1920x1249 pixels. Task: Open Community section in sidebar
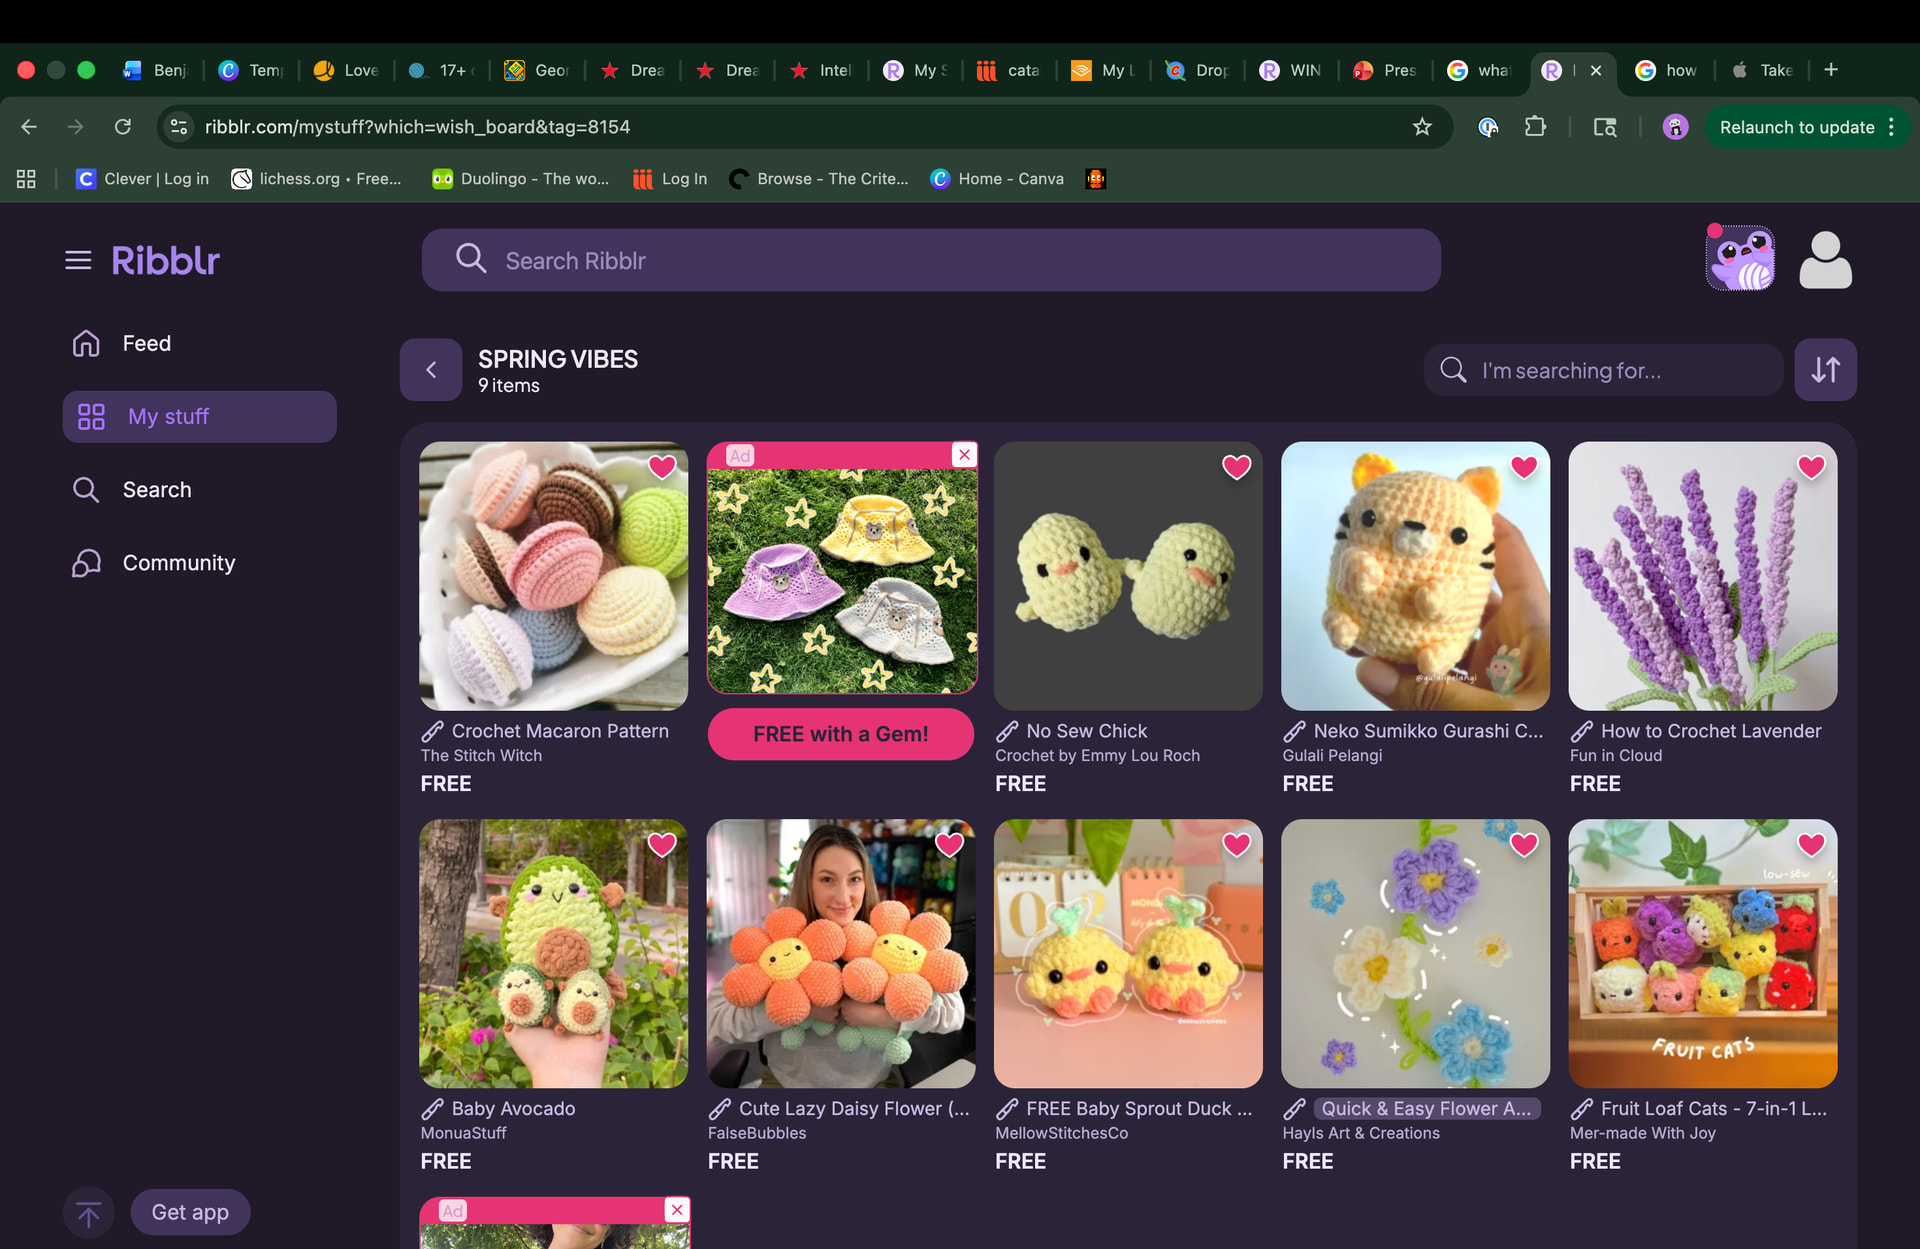point(178,563)
